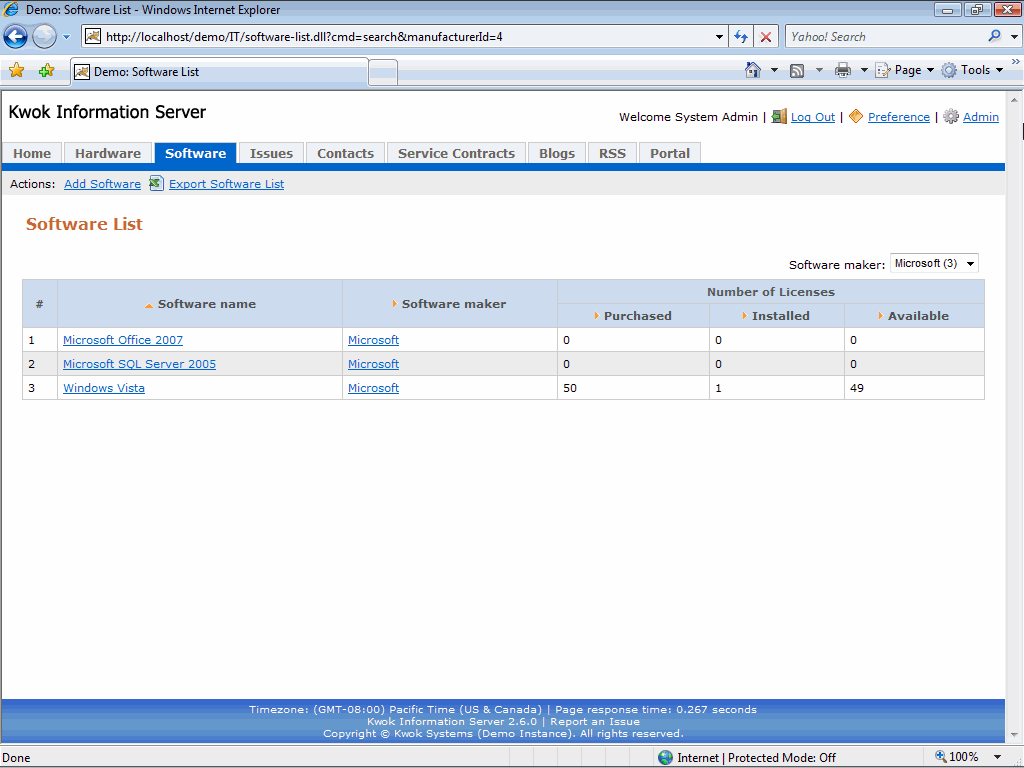Click Export Software List link
The width and height of the screenshot is (1024, 768).
click(x=227, y=184)
